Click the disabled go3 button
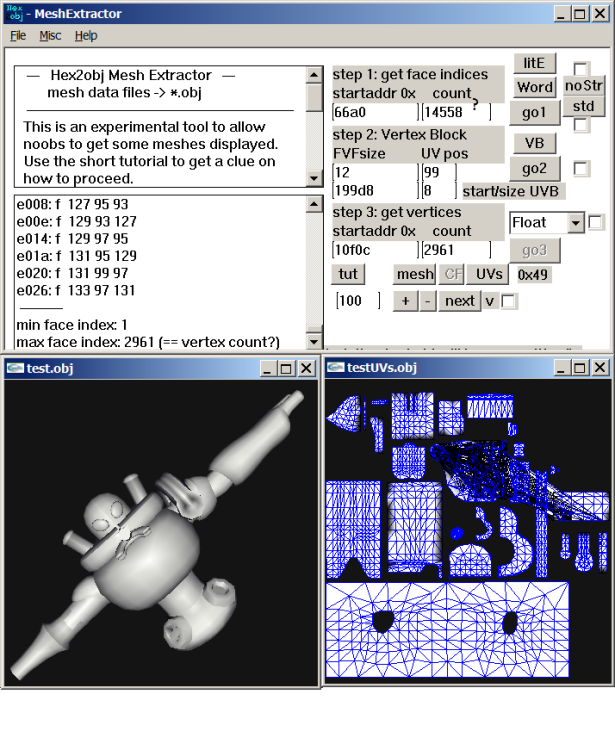The width and height of the screenshot is (615, 750). (534, 250)
